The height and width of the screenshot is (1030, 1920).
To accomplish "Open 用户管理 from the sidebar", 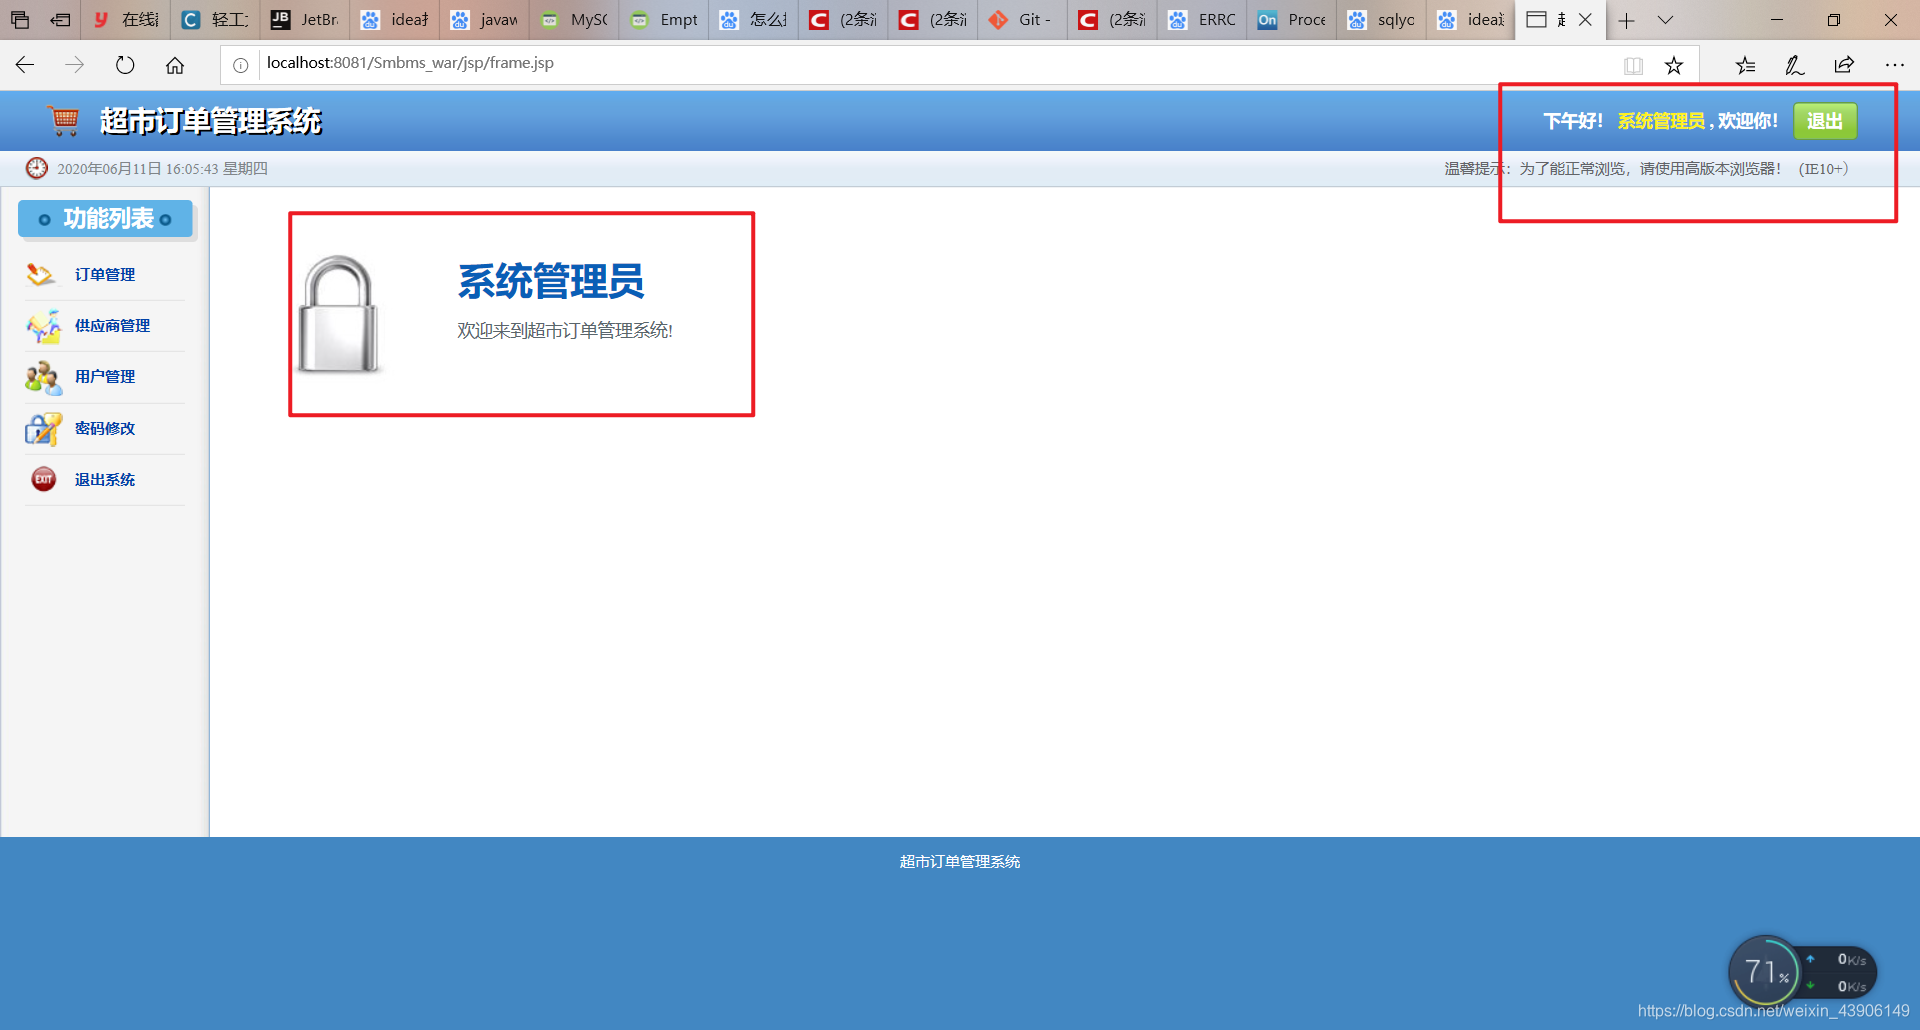I will (x=105, y=377).
